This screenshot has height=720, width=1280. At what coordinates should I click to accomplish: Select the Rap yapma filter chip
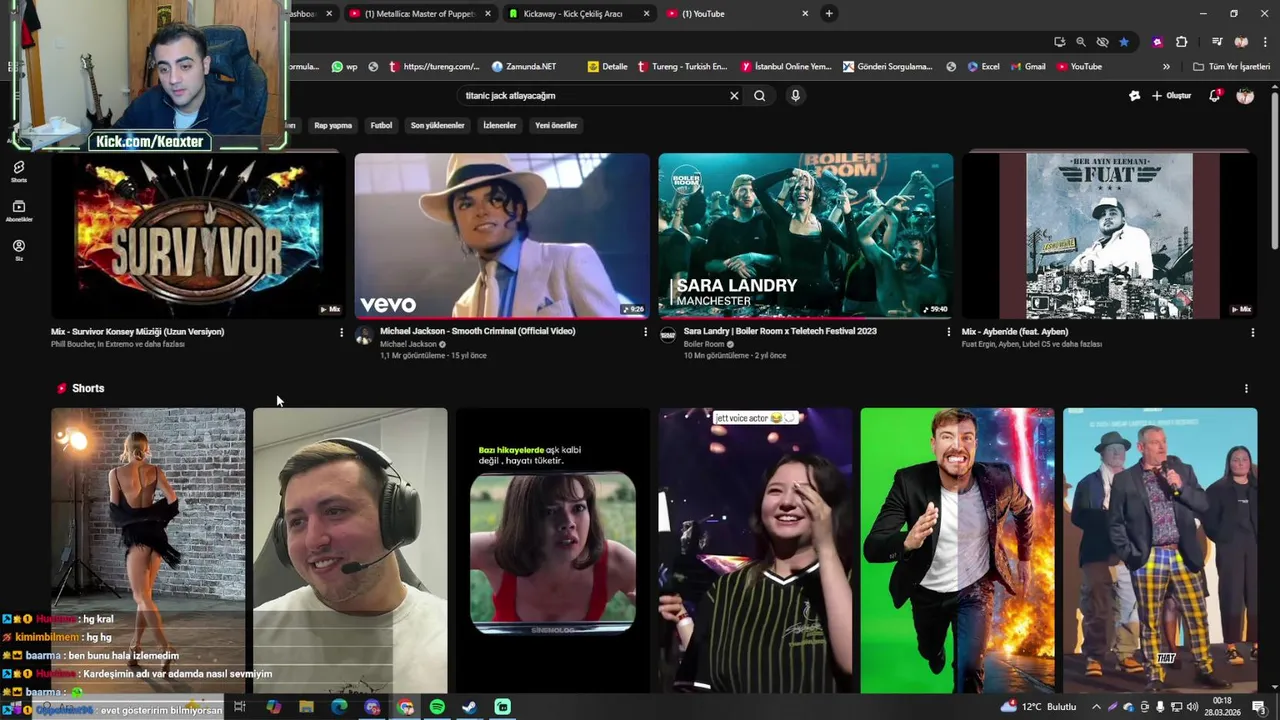333,126
